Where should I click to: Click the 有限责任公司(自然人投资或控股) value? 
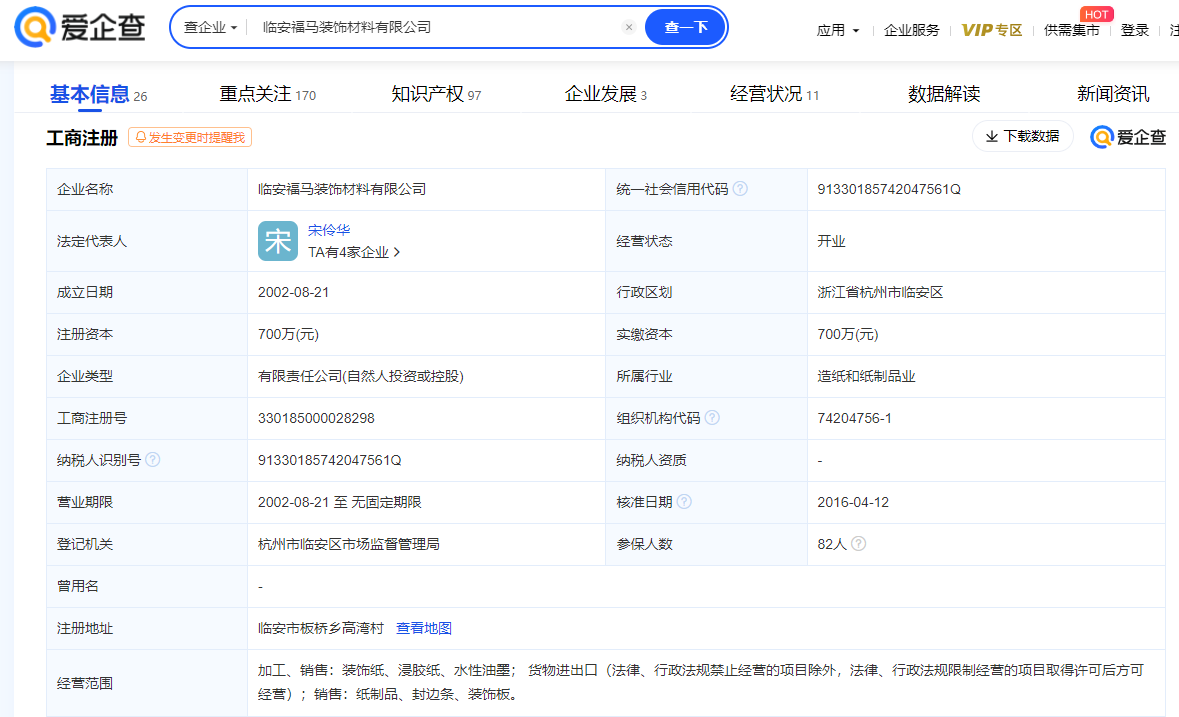point(360,377)
